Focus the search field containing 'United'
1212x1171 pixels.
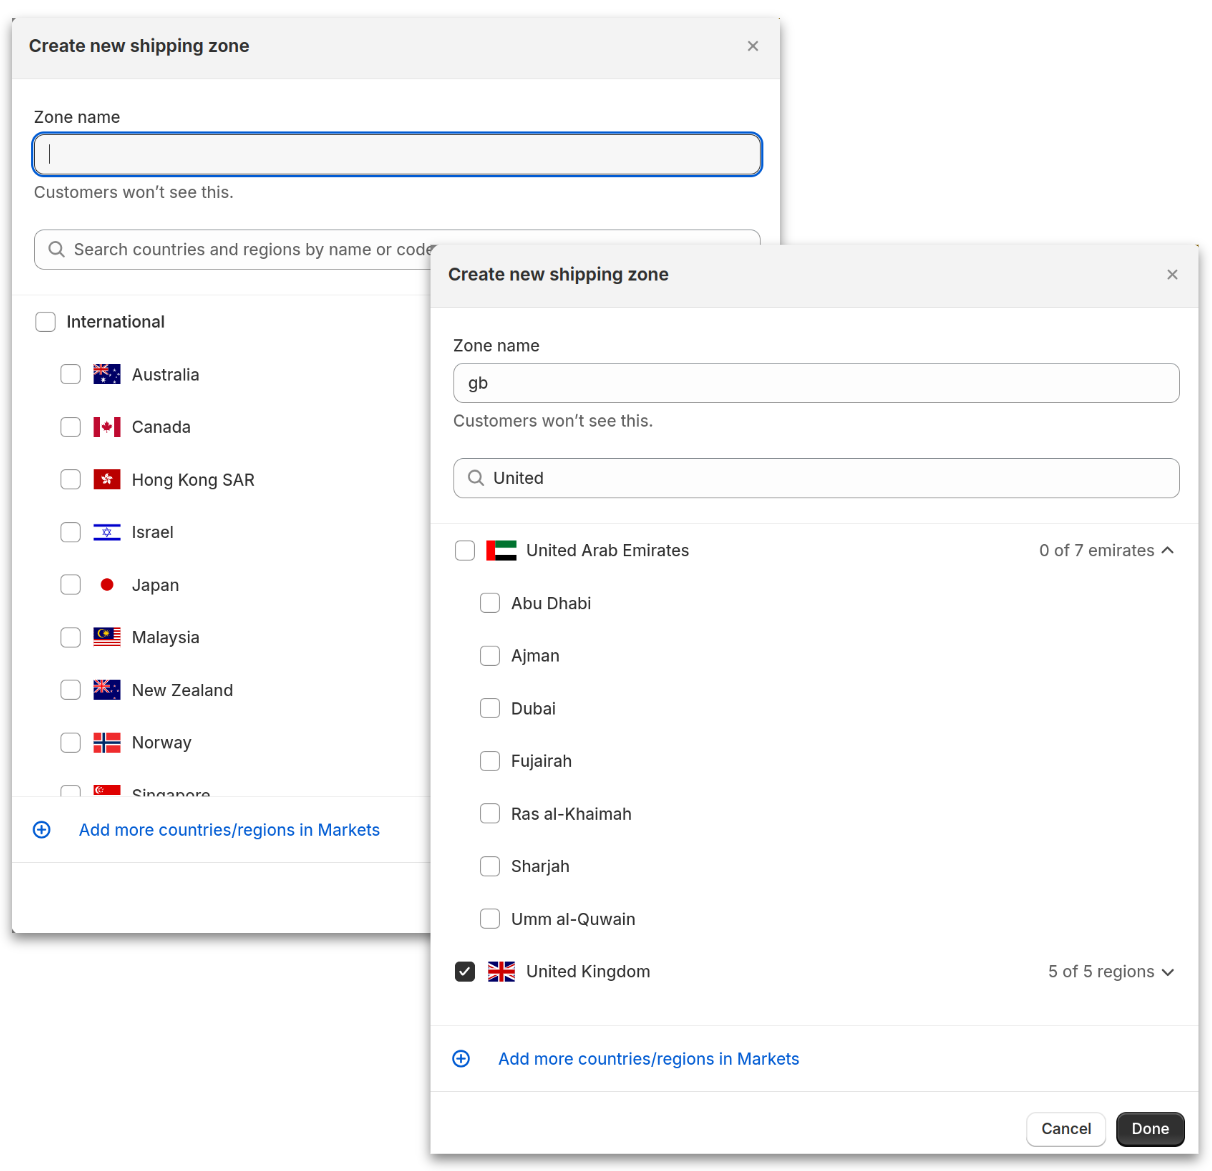[830, 478]
